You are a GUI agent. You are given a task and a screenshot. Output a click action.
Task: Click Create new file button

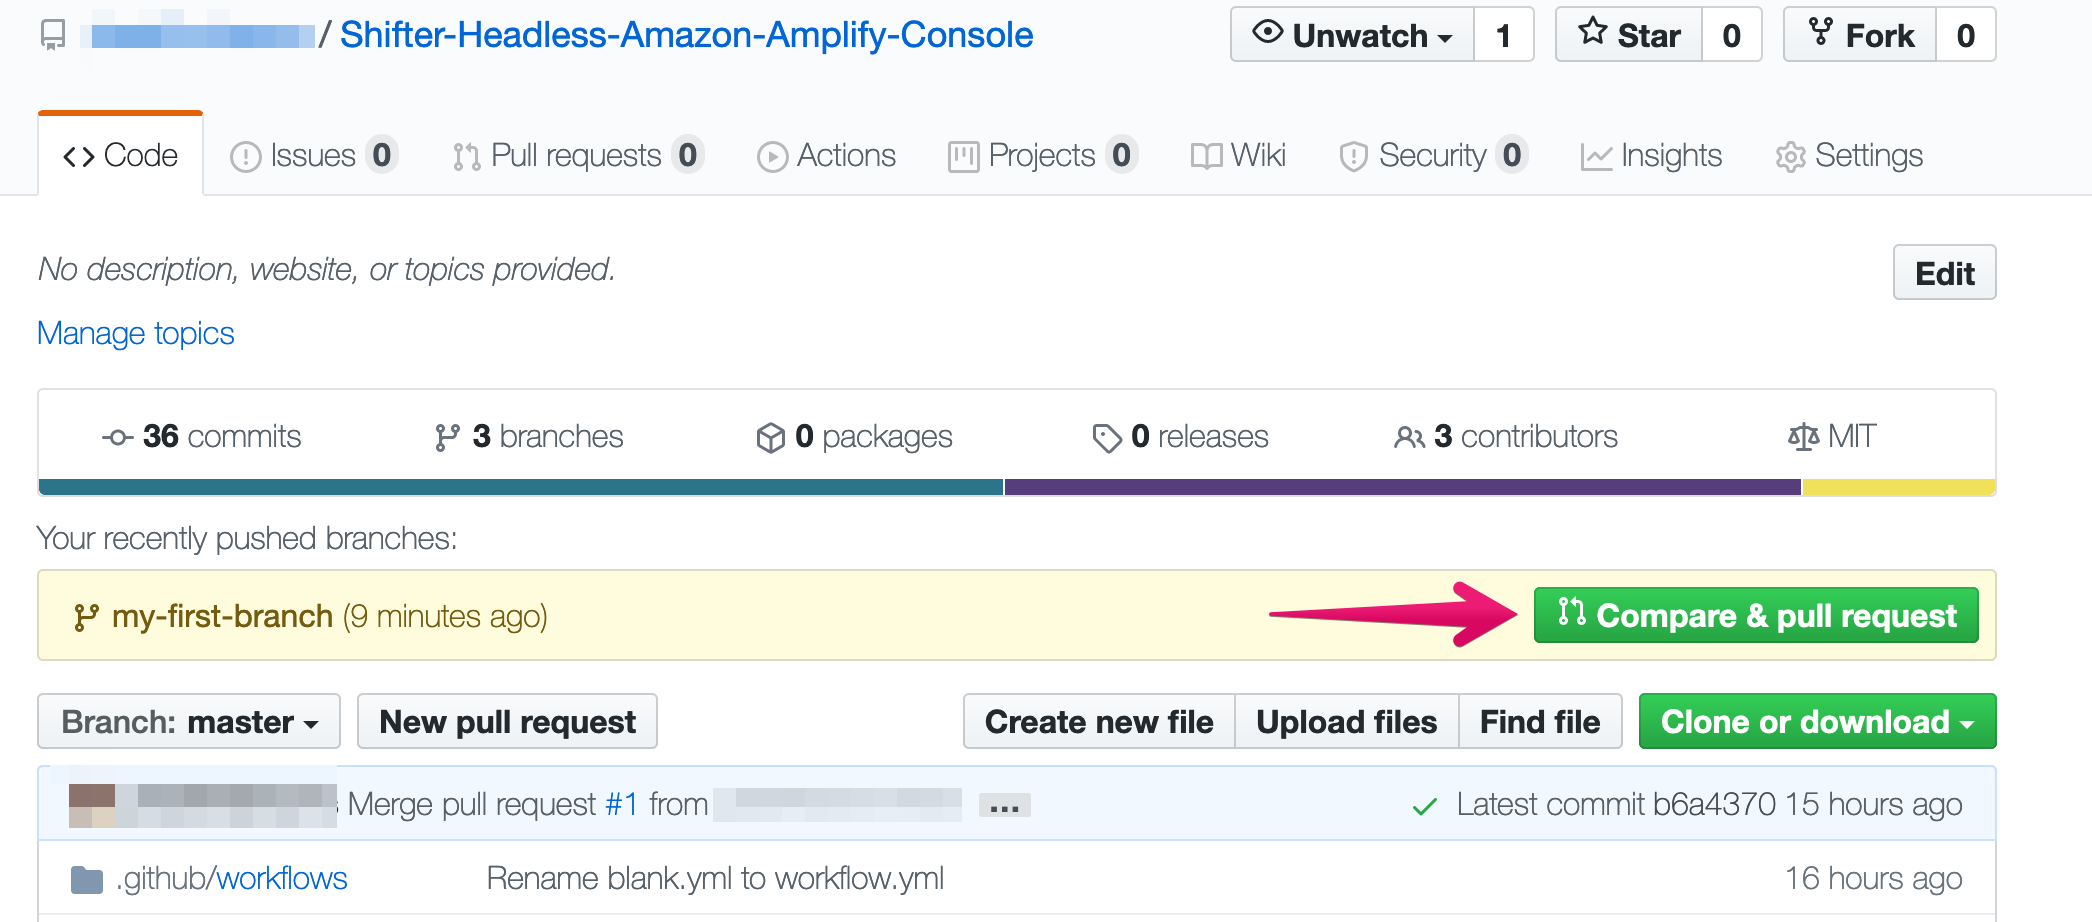1099,721
